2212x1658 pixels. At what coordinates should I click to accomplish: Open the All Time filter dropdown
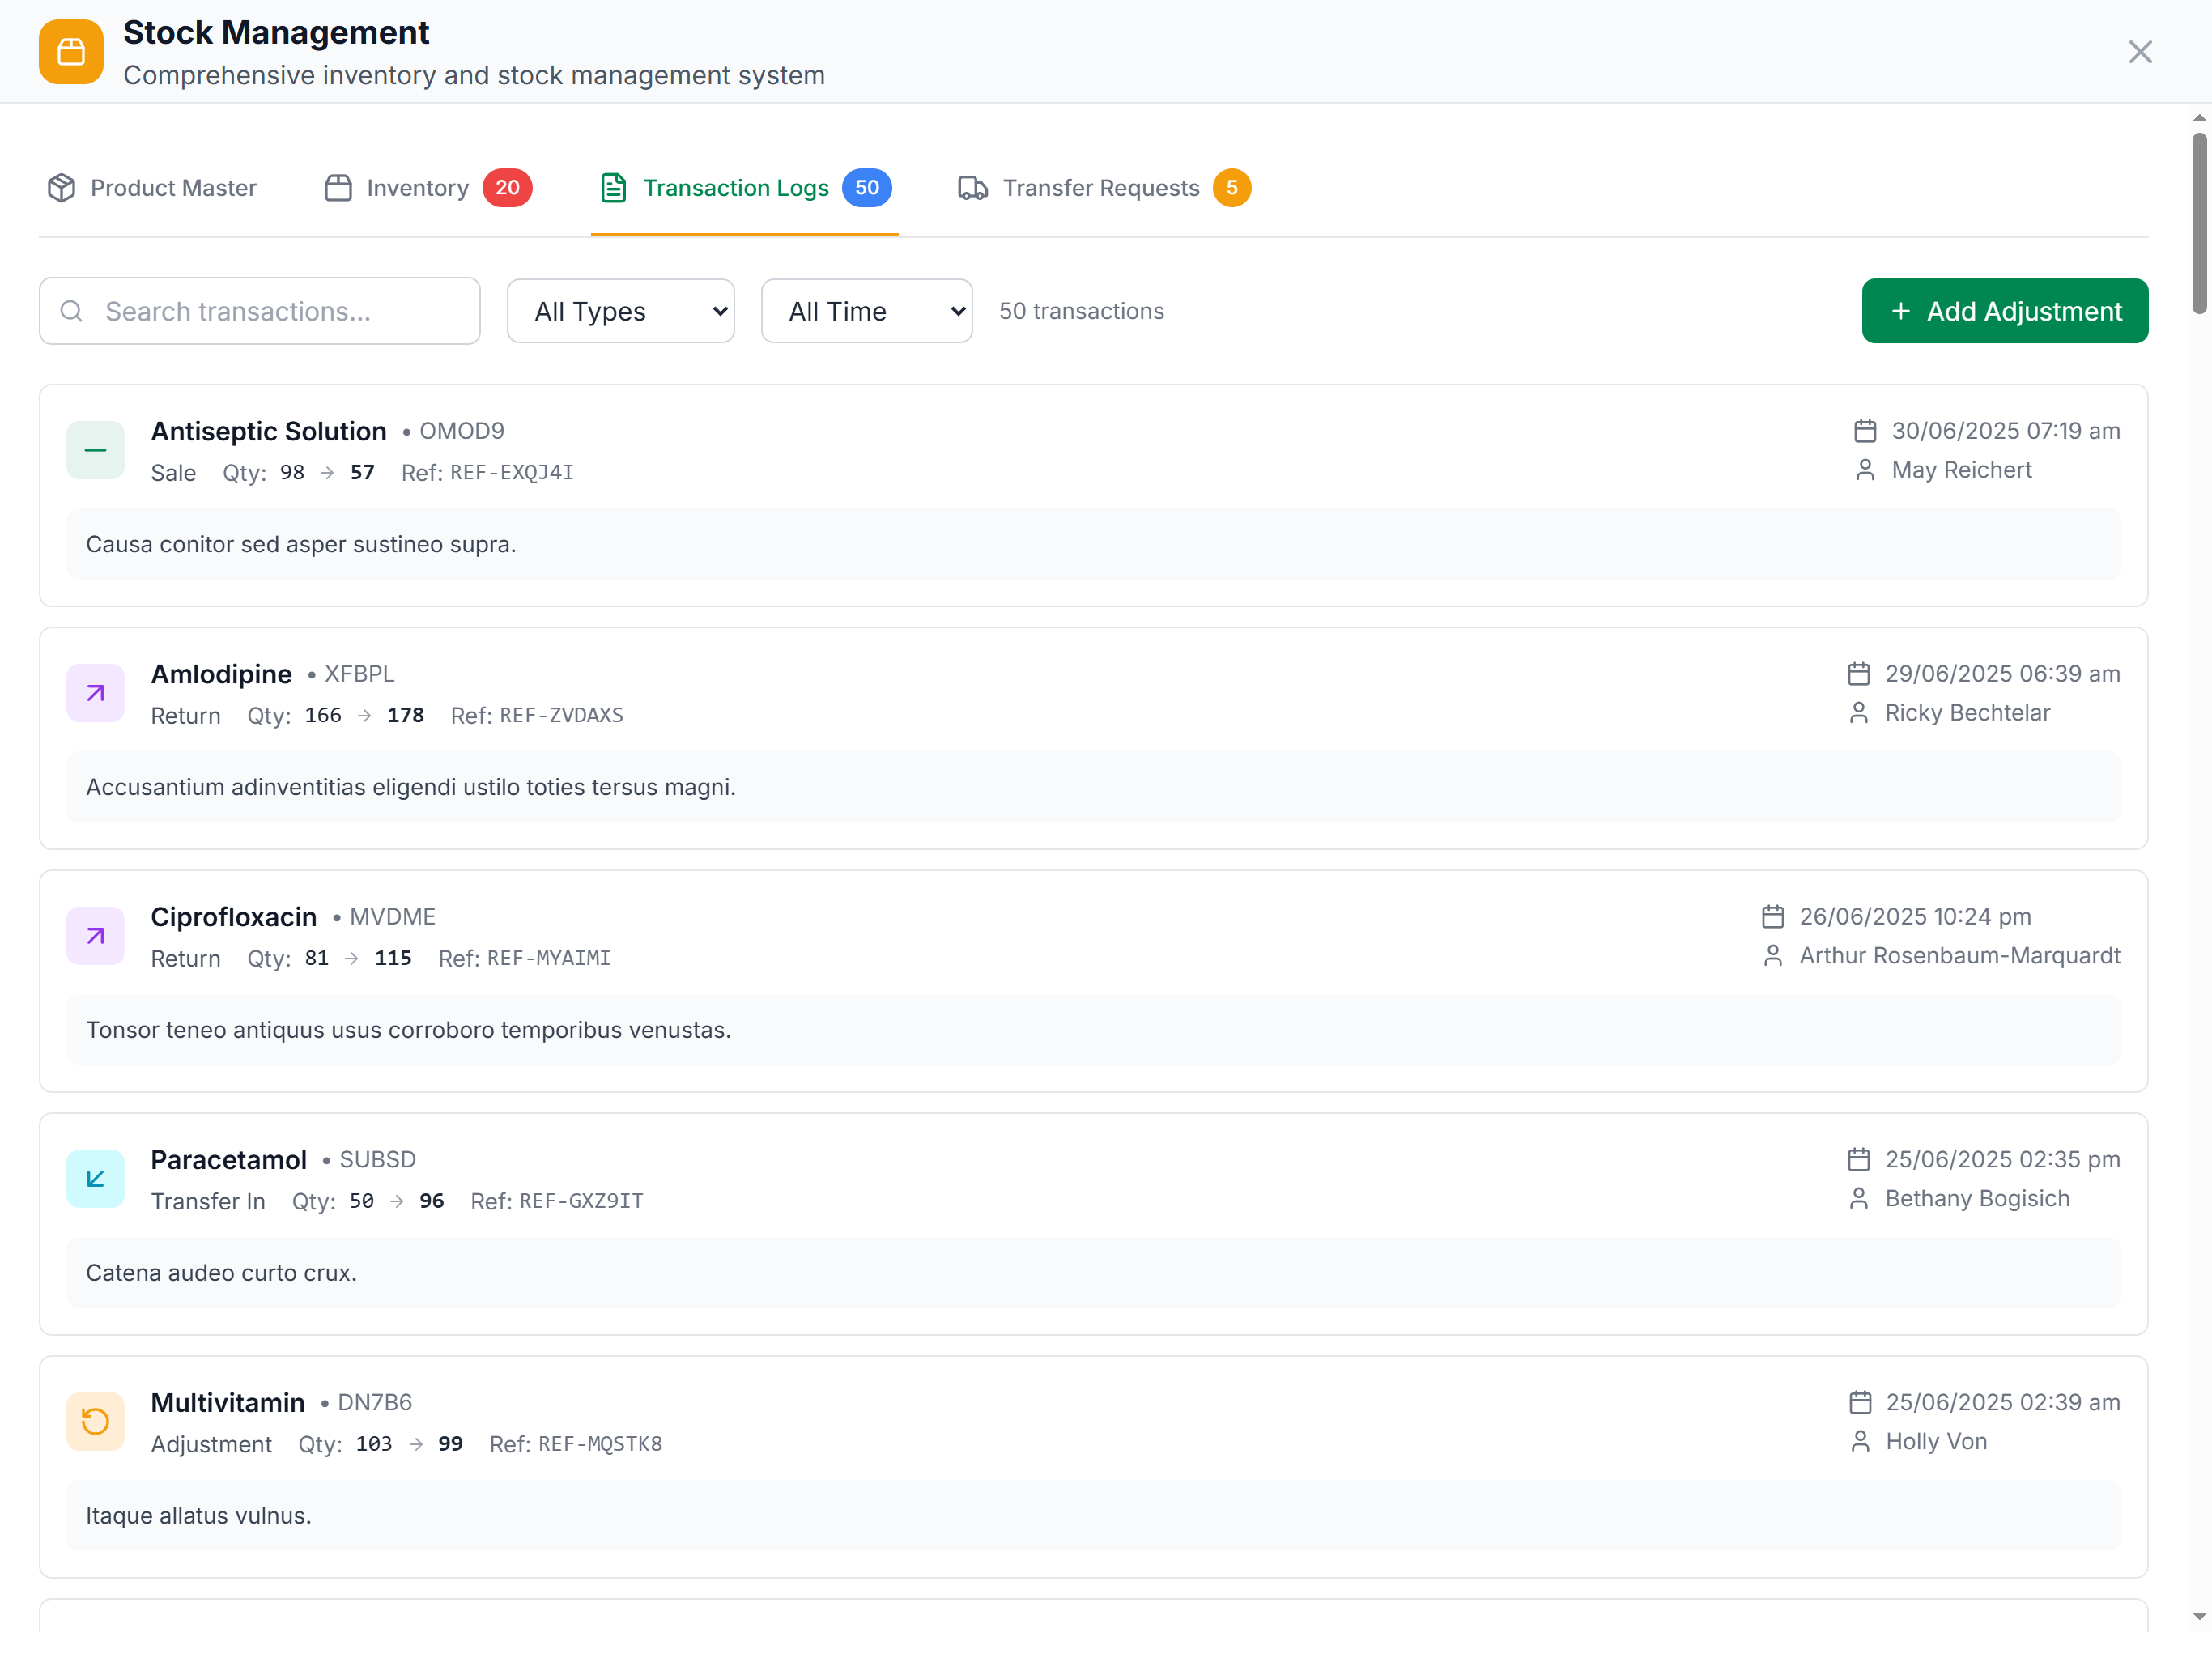click(866, 311)
